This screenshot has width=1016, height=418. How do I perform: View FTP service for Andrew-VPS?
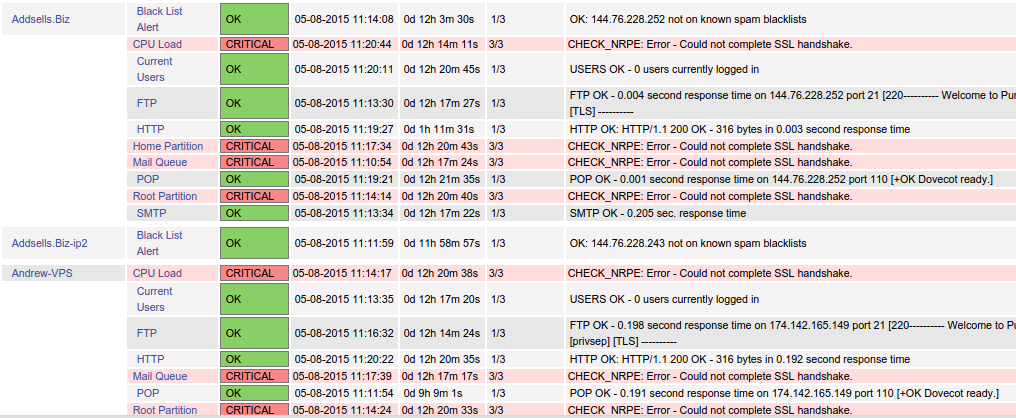pos(147,333)
